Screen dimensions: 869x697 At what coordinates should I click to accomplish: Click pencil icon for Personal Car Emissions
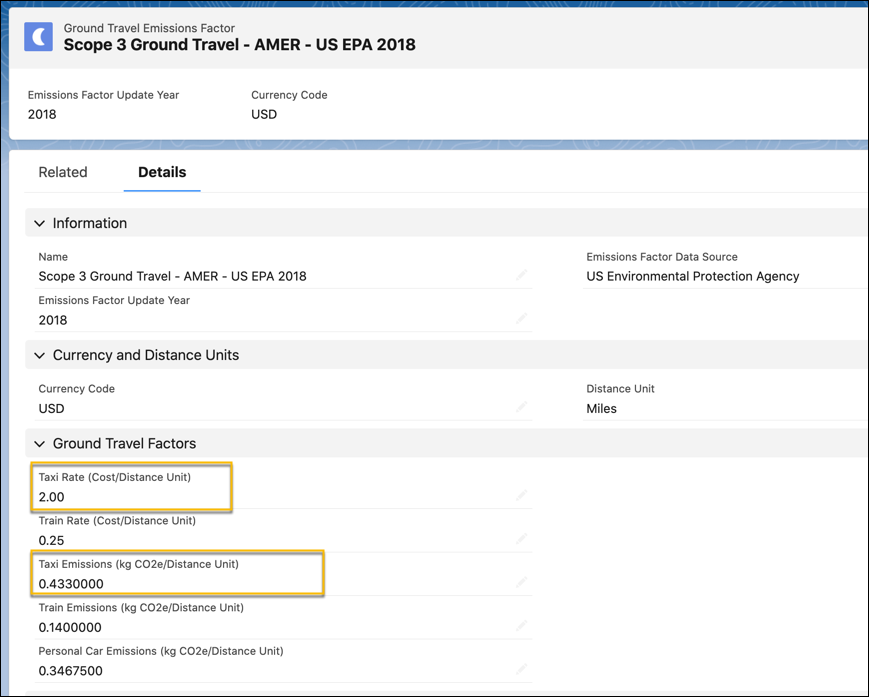(522, 669)
